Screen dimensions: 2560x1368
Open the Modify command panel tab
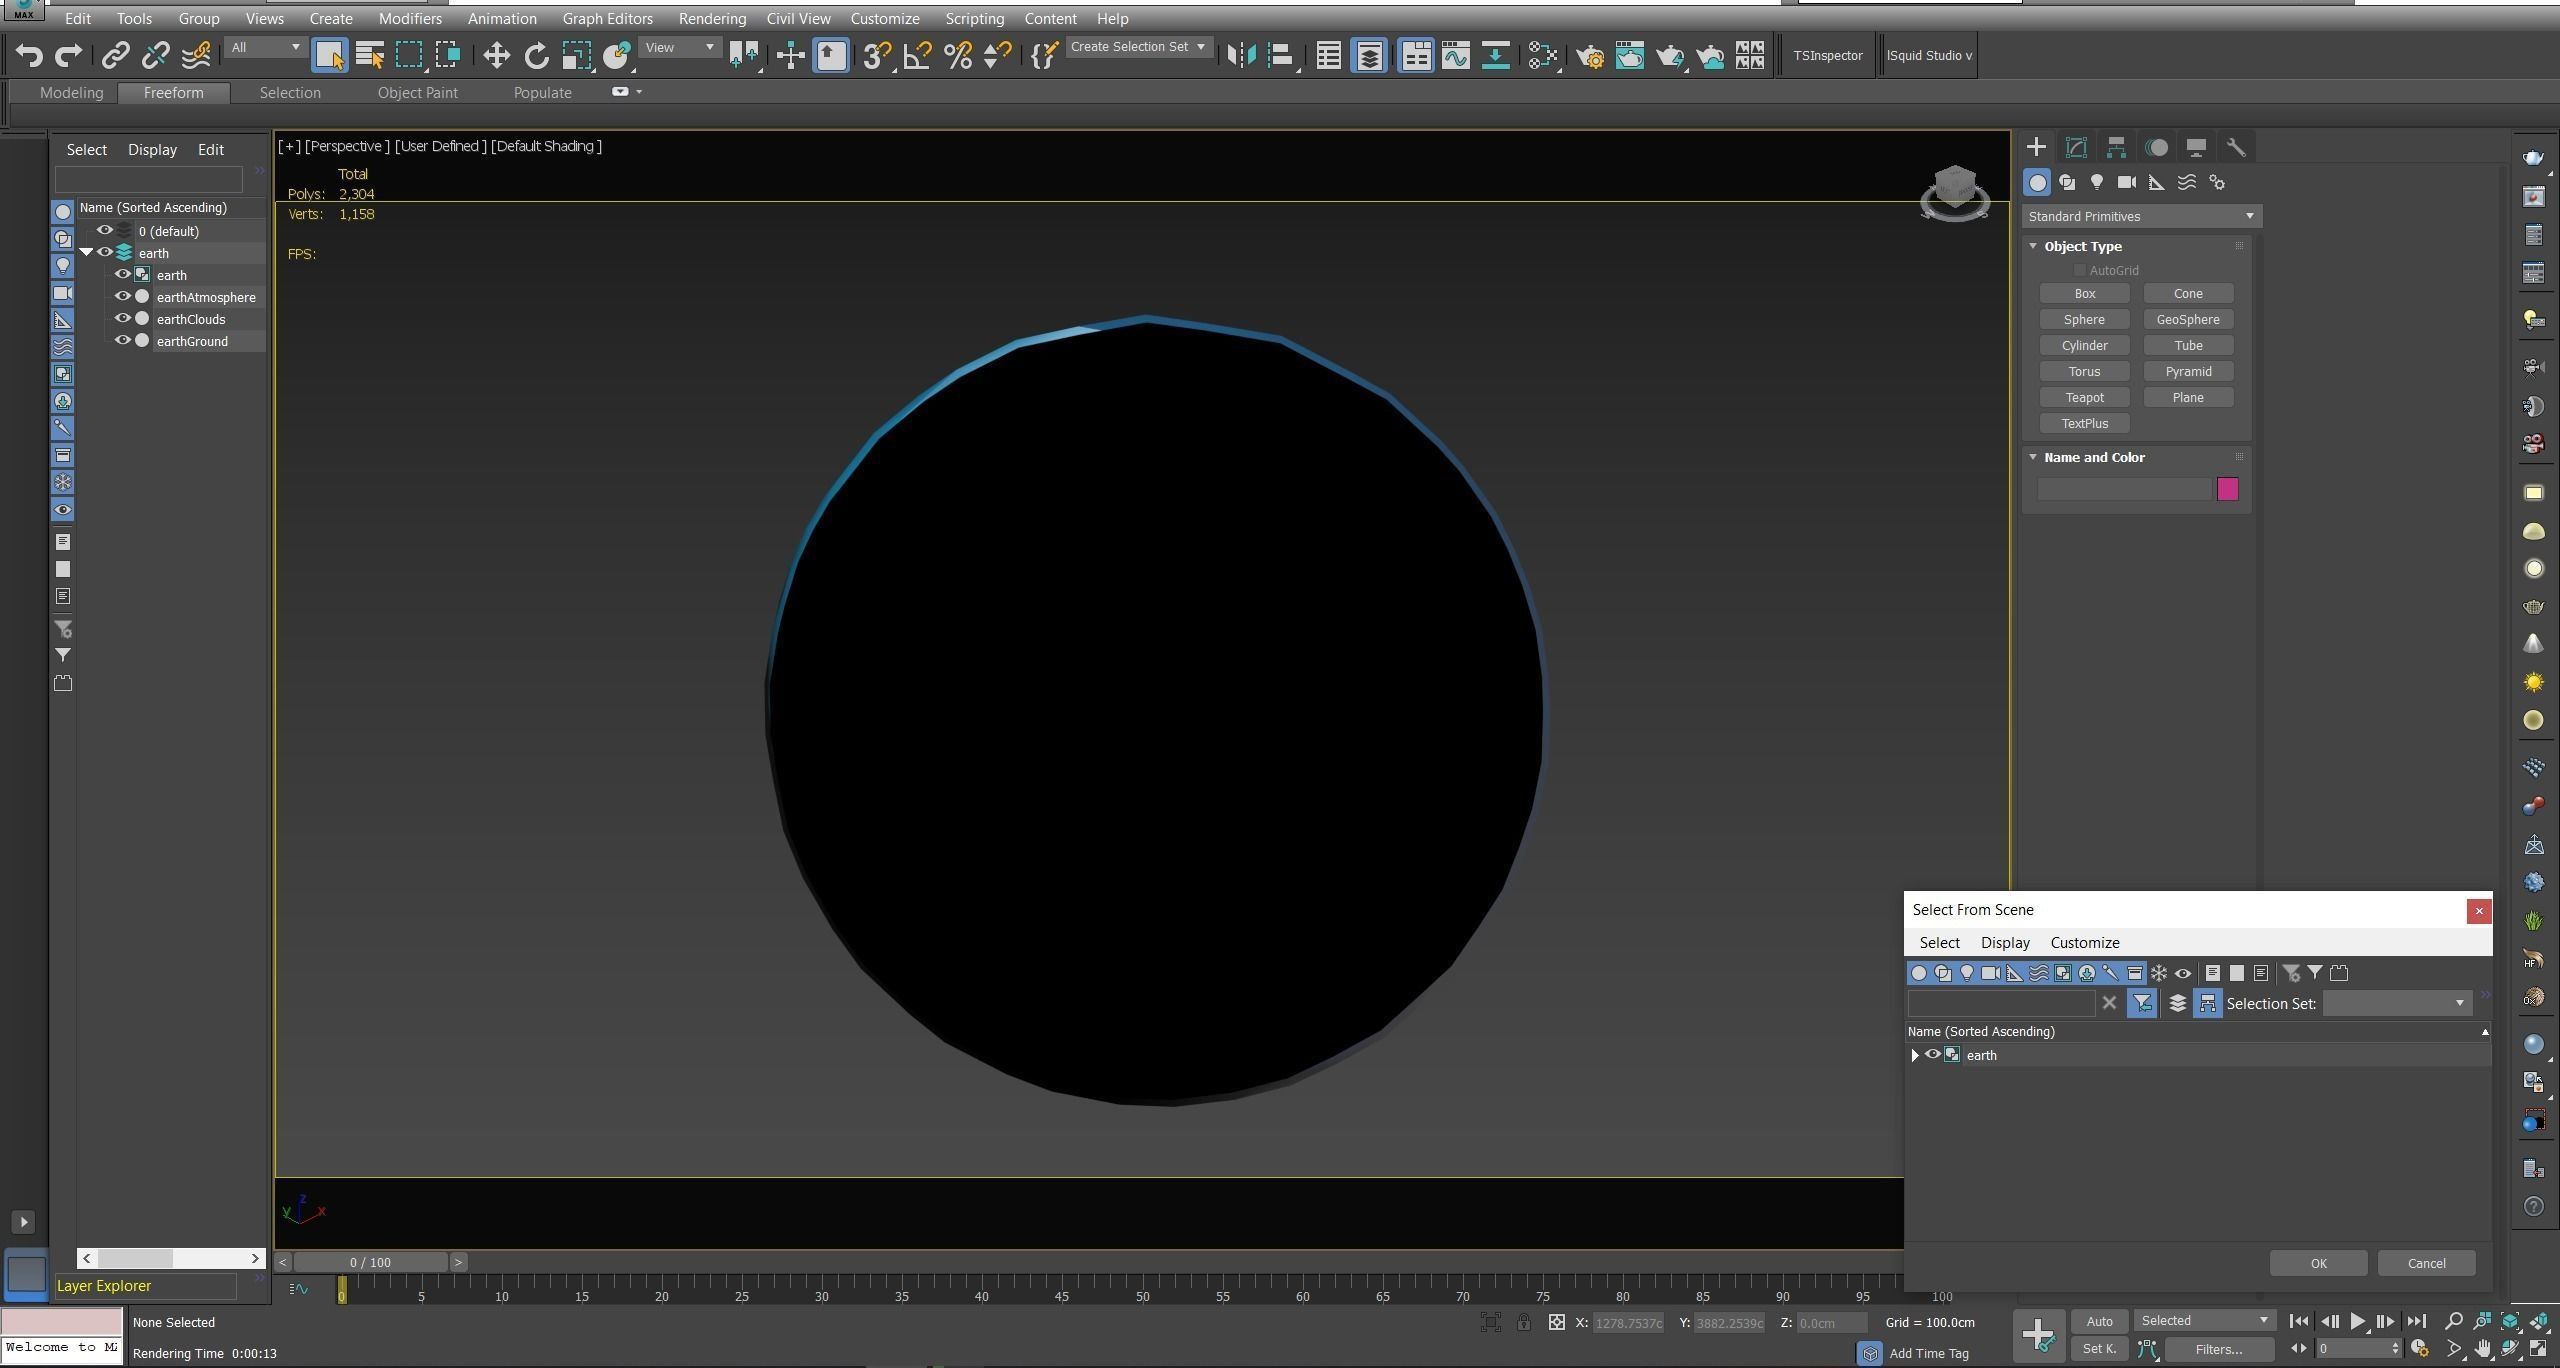pos(2076,147)
